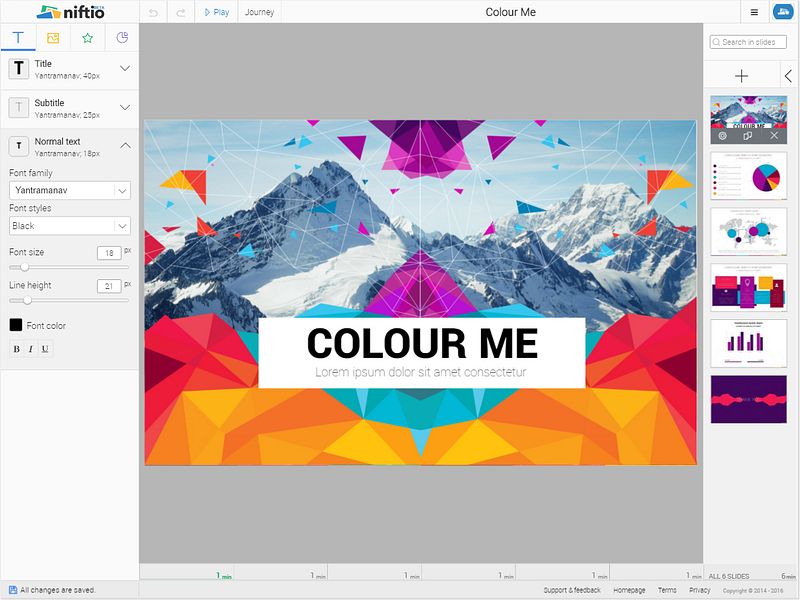Click the blue cloud account icon
Image resolution: width=800 pixels, height=600 pixels.
pyautogui.click(x=783, y=12)
